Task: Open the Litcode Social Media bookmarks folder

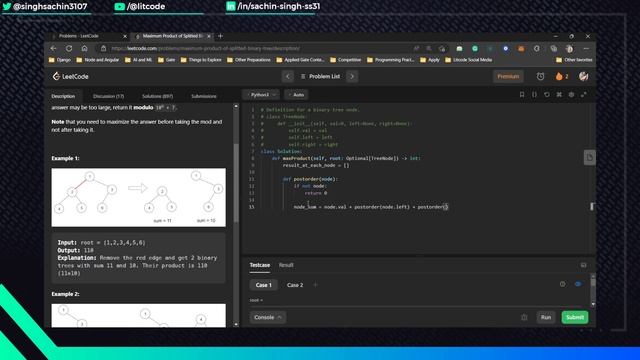Action: [469, 60]
